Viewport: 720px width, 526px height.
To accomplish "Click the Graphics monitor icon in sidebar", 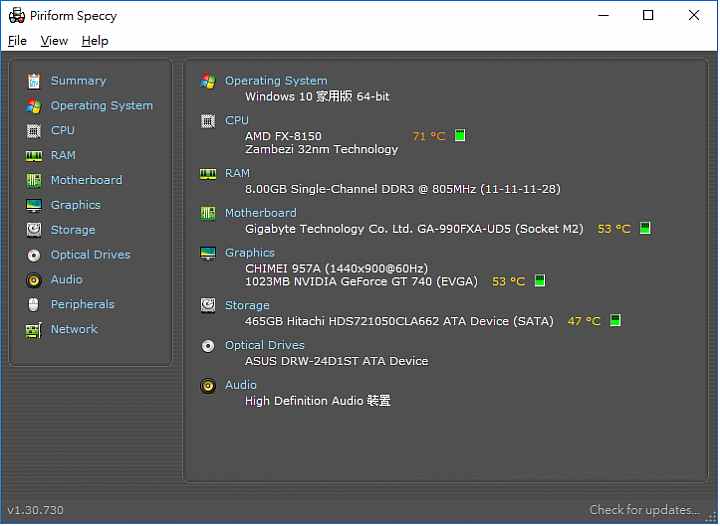I will (34, 206).
